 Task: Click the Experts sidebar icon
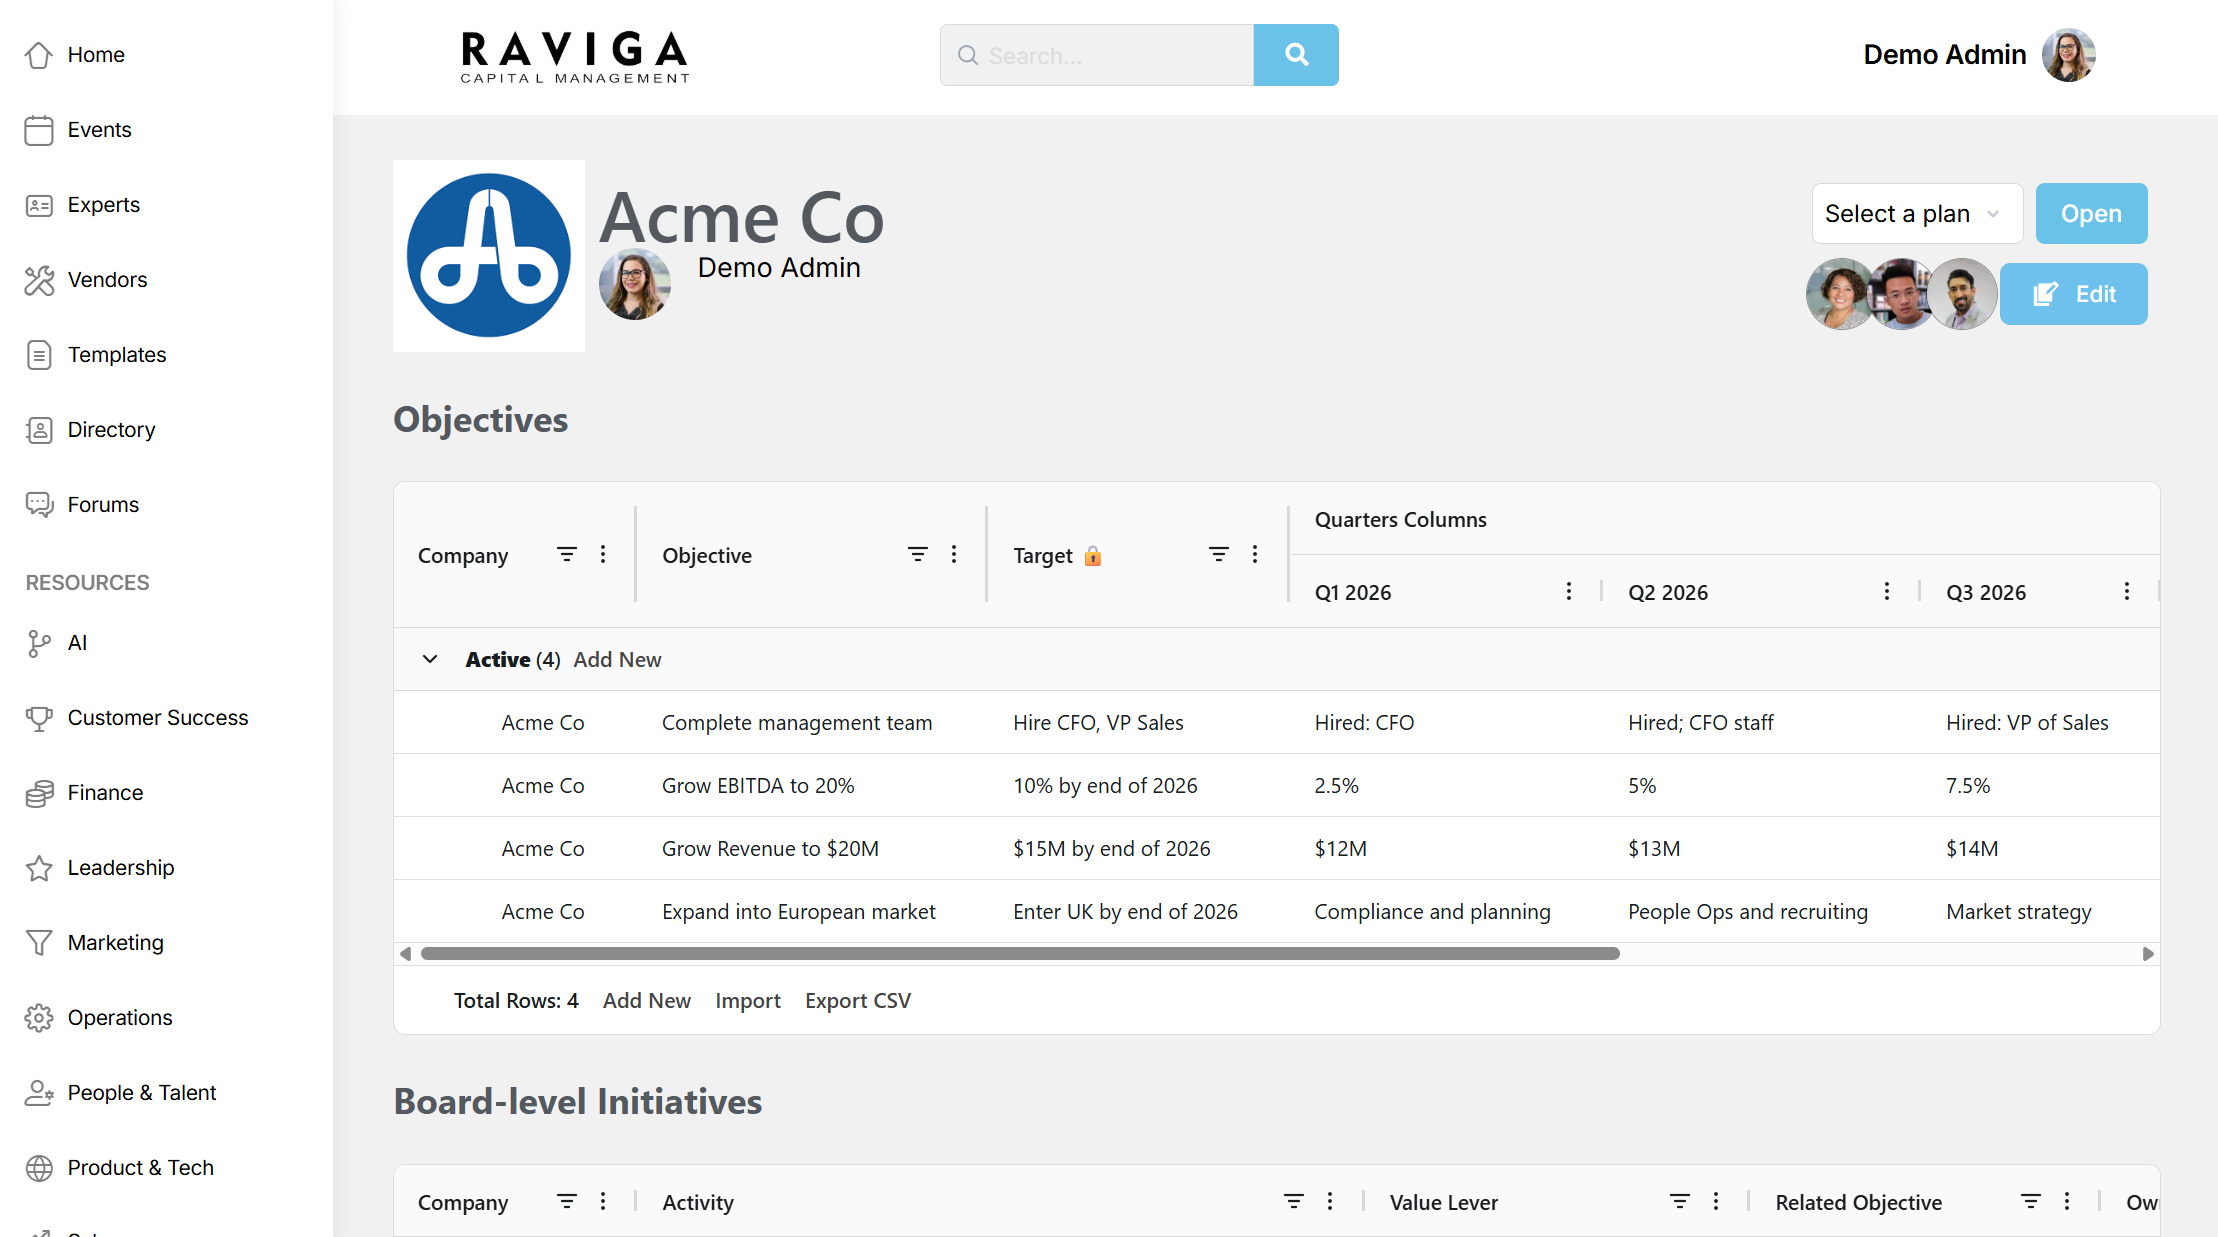pos(39,205)
